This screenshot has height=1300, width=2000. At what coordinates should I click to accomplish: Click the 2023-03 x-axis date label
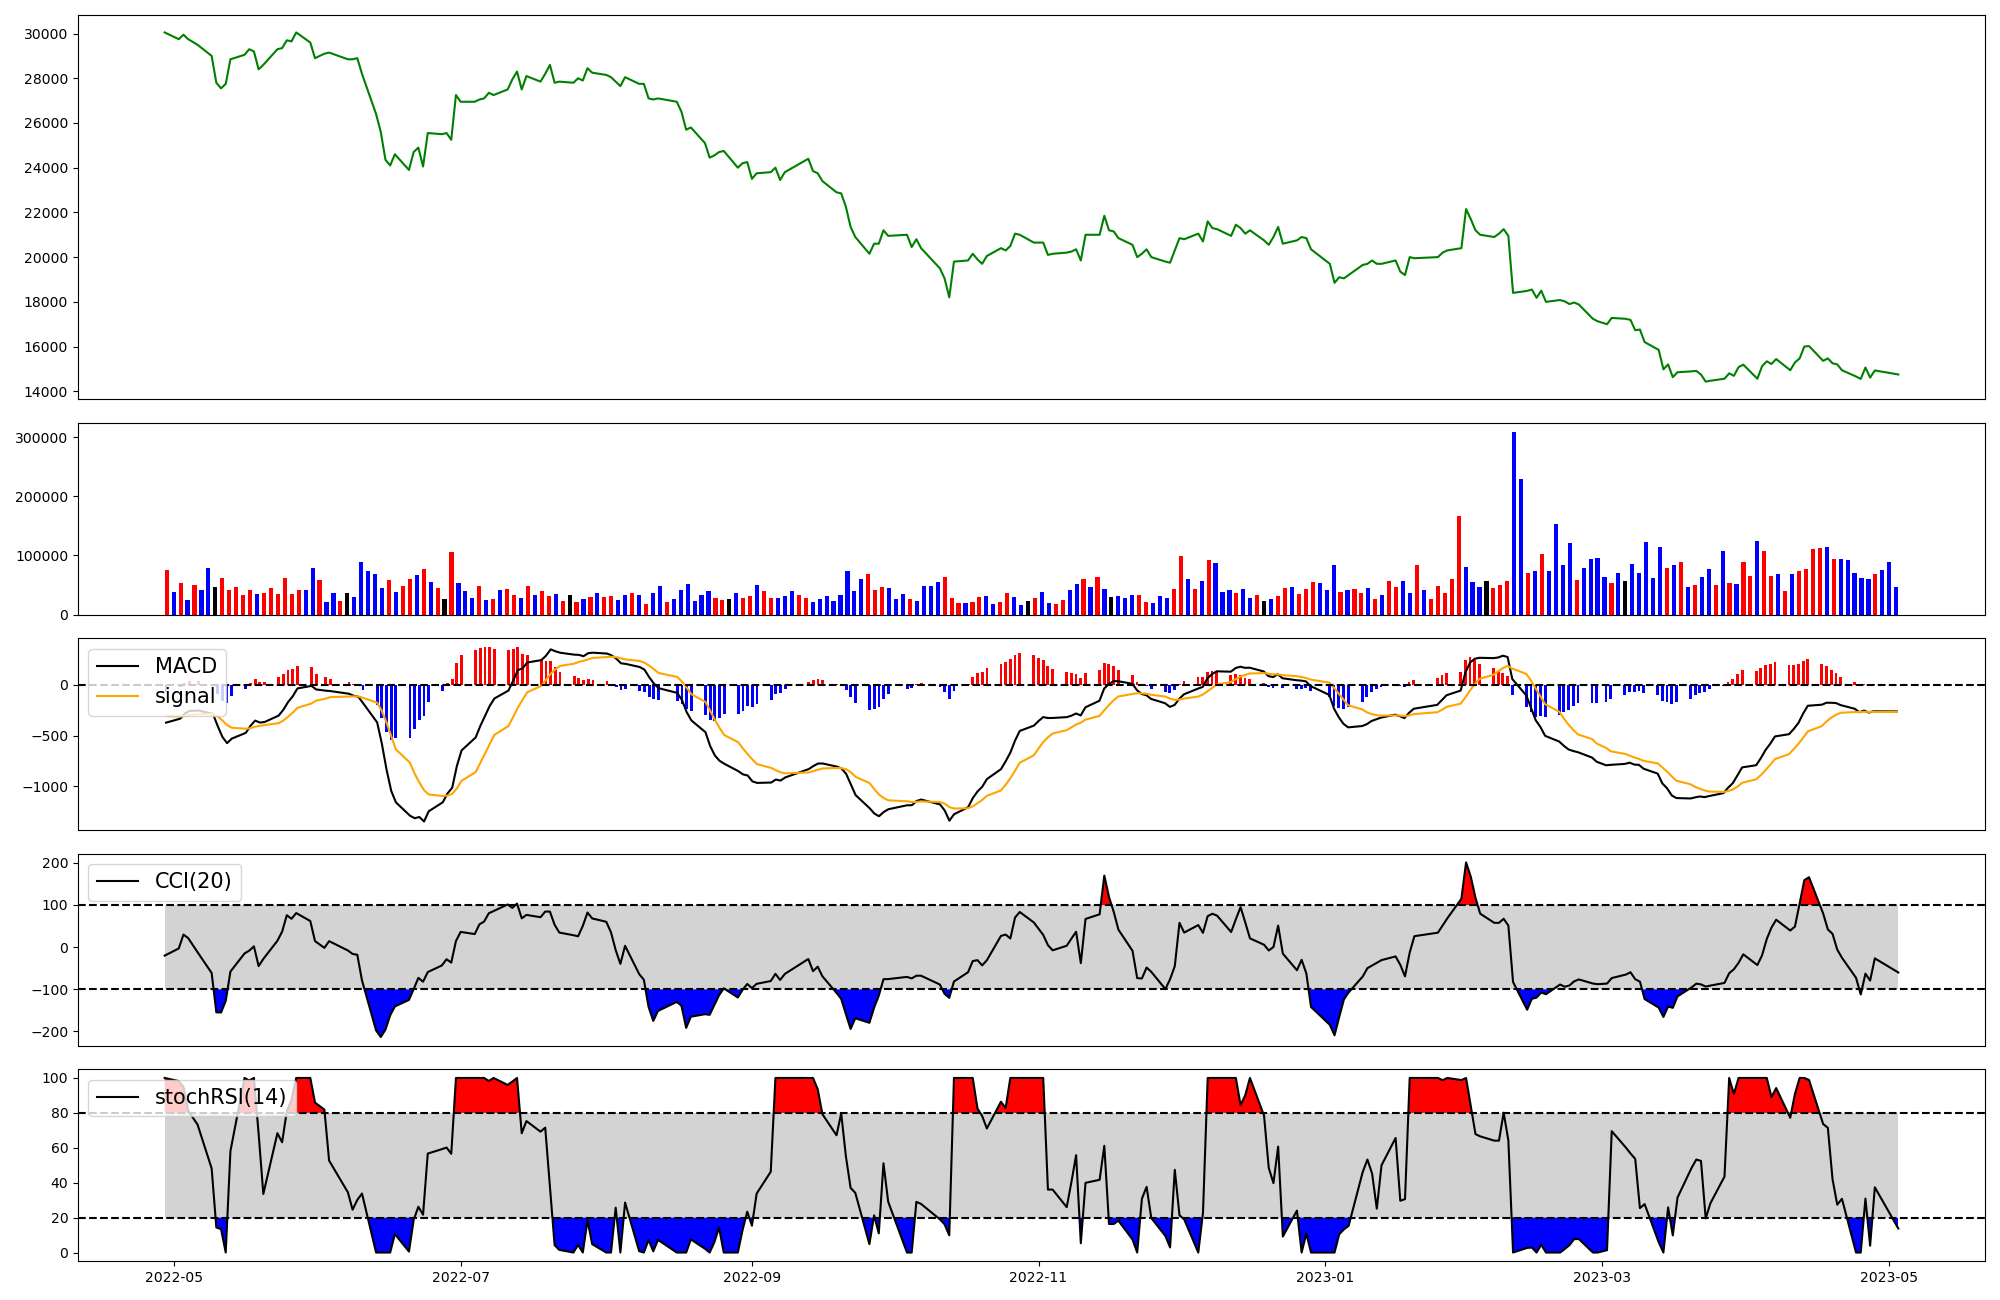[x=1602, y=1277]
